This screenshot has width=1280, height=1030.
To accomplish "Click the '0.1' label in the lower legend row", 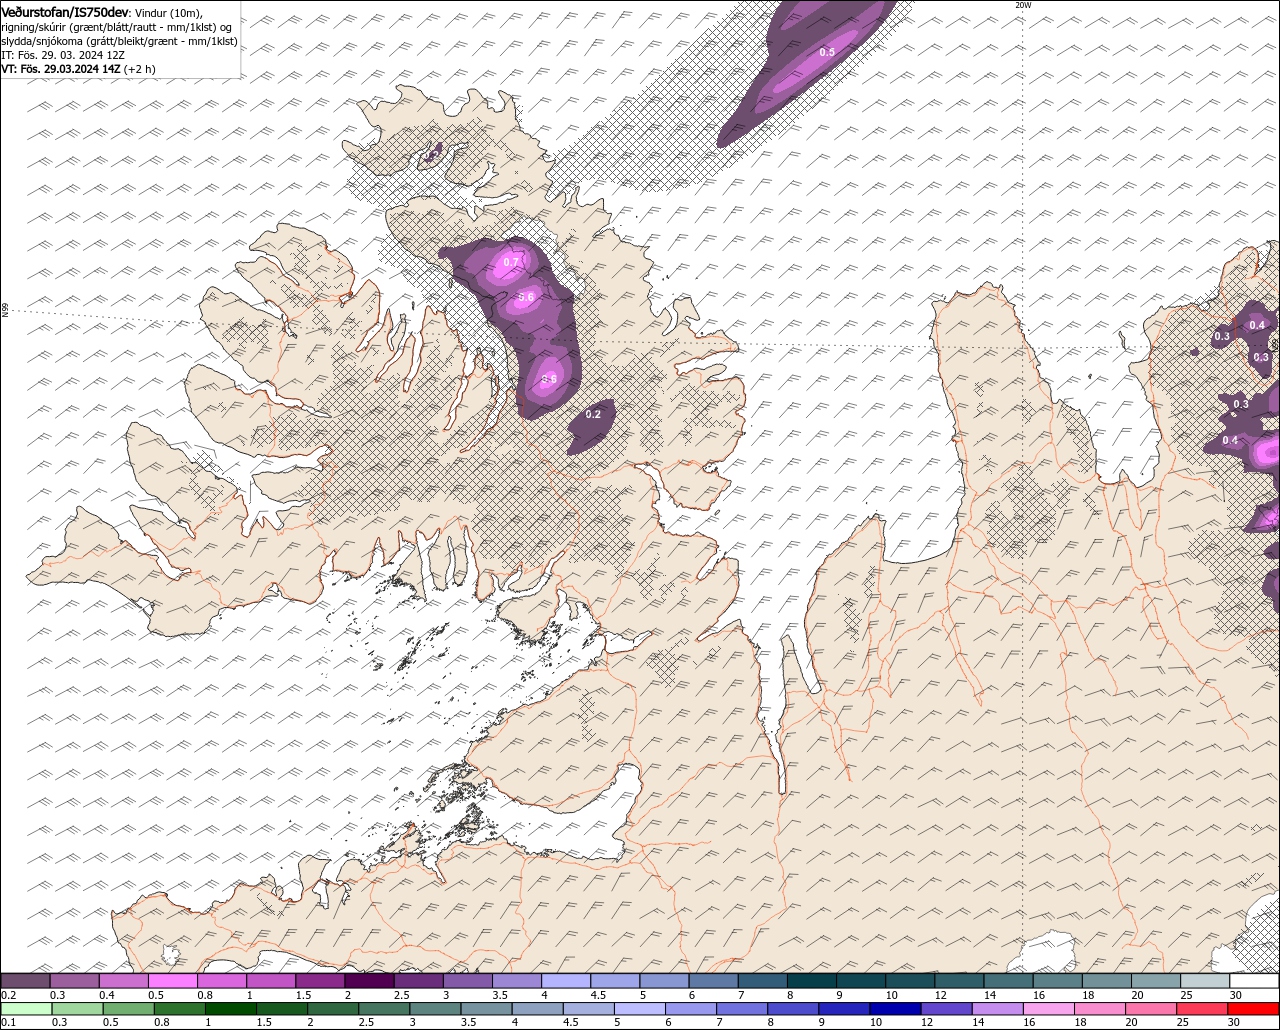I will click(x=10, y=1022).
